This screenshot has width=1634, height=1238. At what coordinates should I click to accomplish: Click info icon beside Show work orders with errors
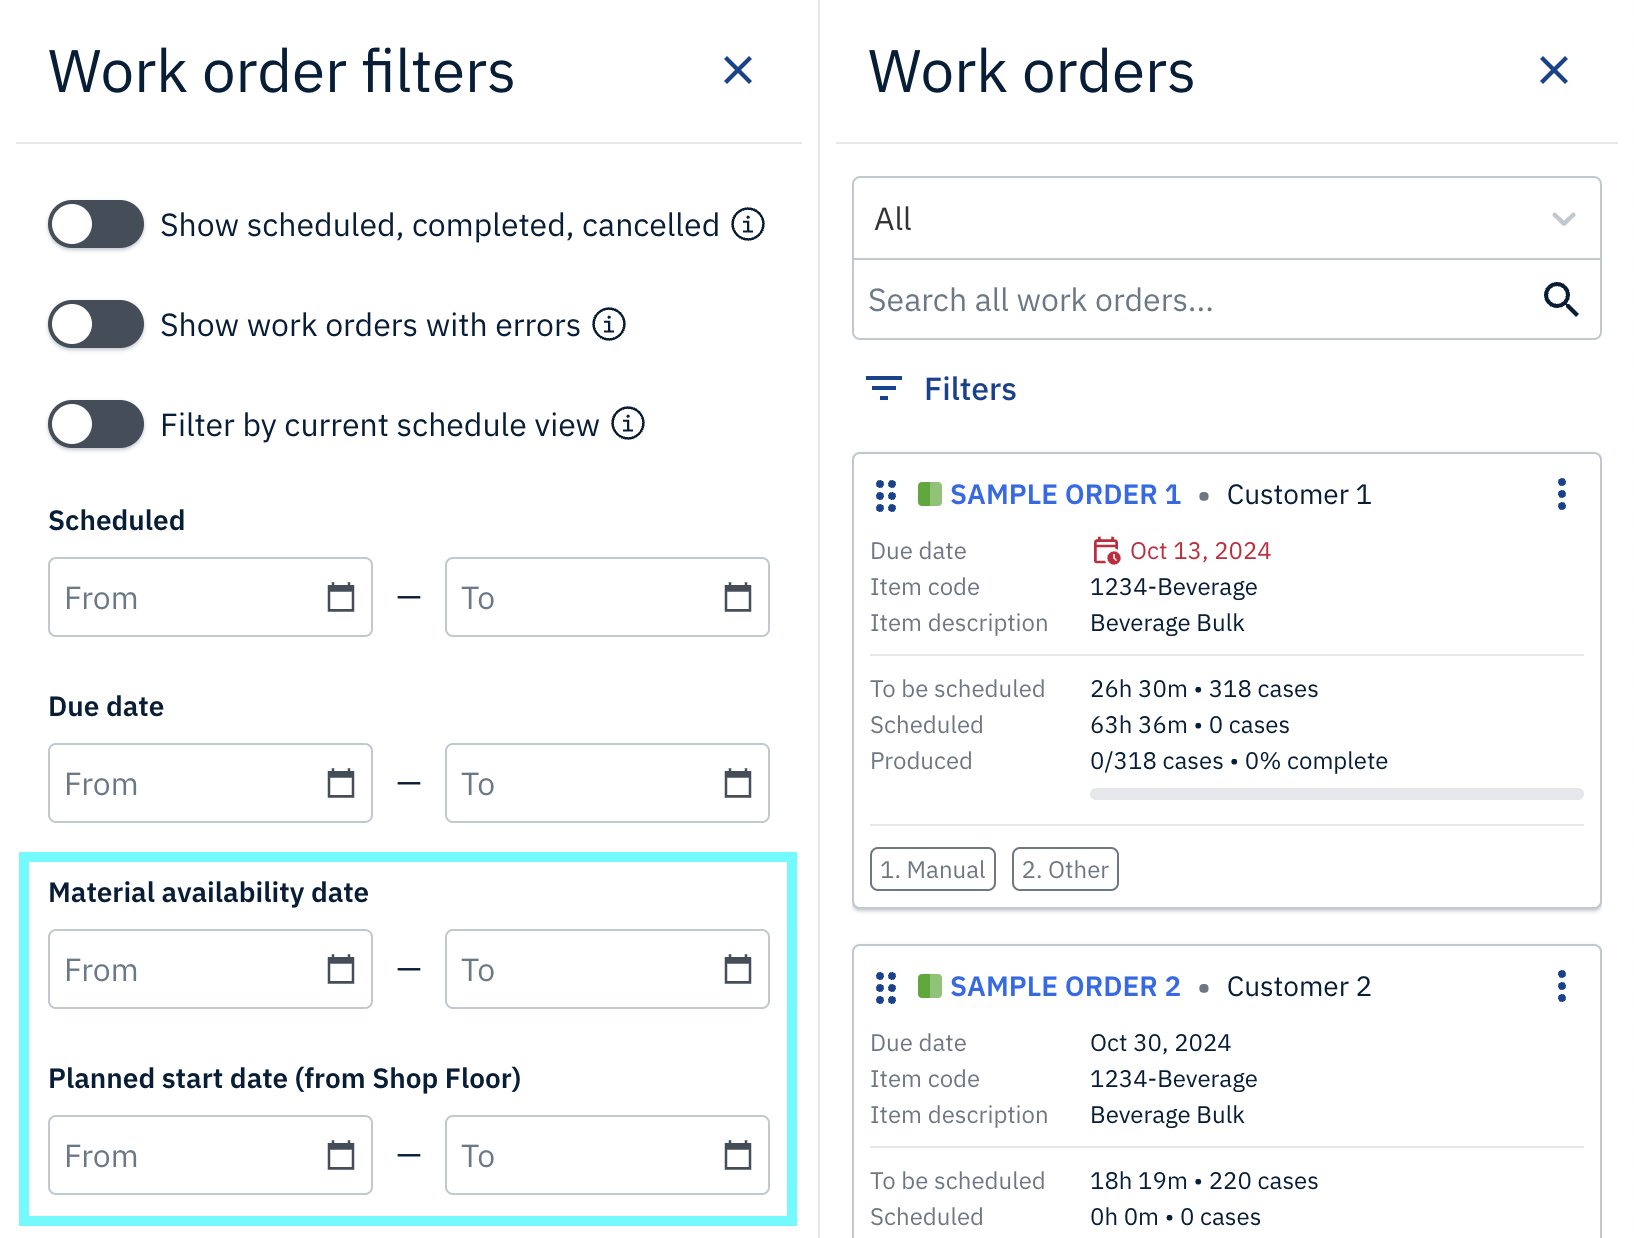click(609, 324)
